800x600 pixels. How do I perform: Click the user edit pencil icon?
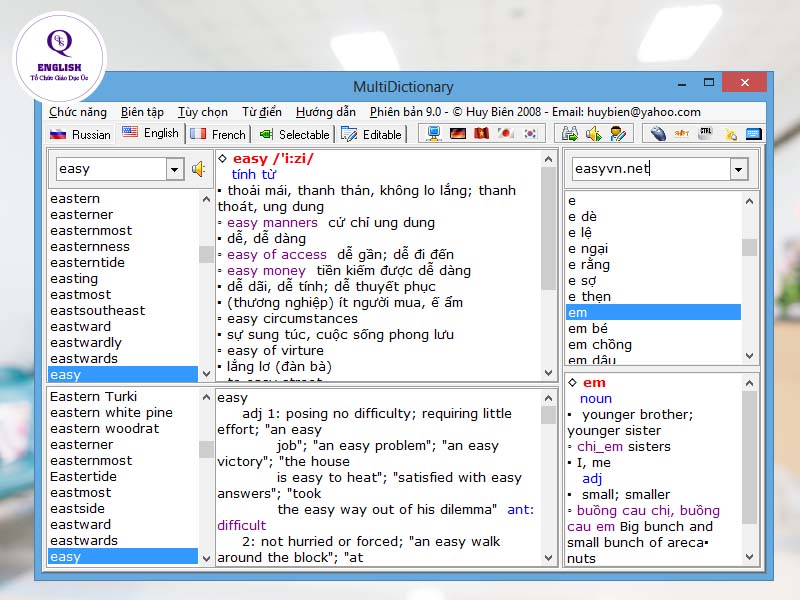click(618, 134)
